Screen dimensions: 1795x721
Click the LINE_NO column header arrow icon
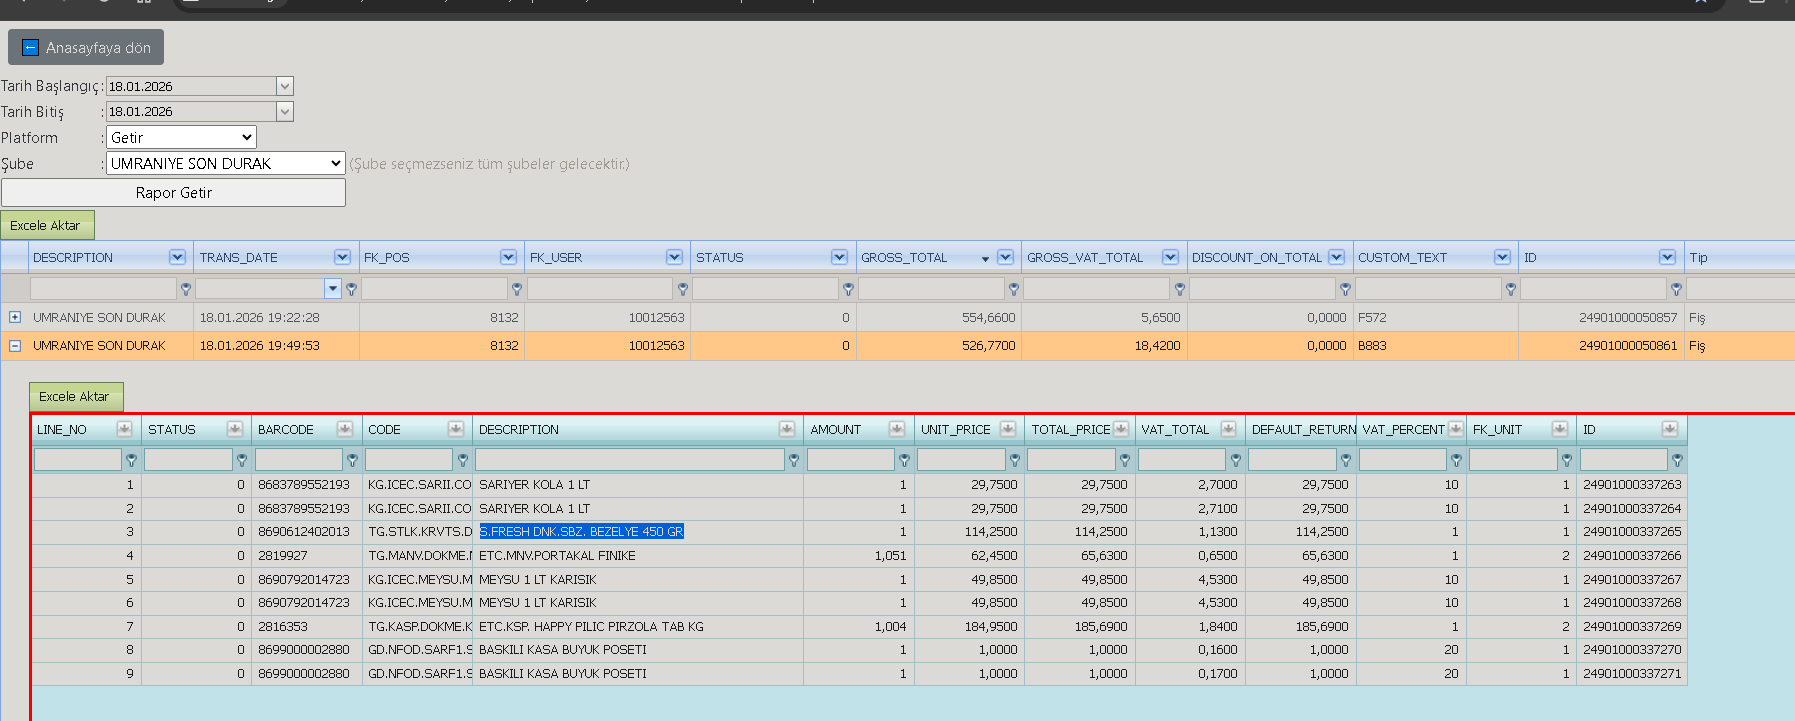pyautogui.click(x=124, y=429)
